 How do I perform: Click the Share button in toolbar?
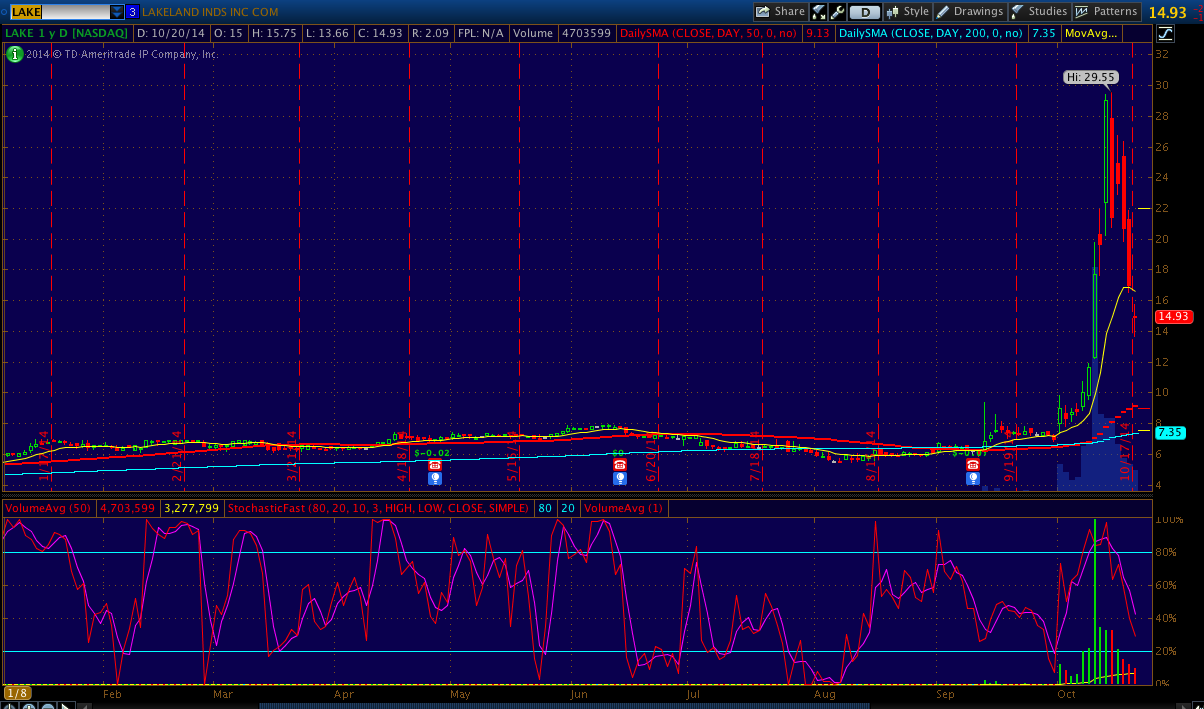coord(780,12)
